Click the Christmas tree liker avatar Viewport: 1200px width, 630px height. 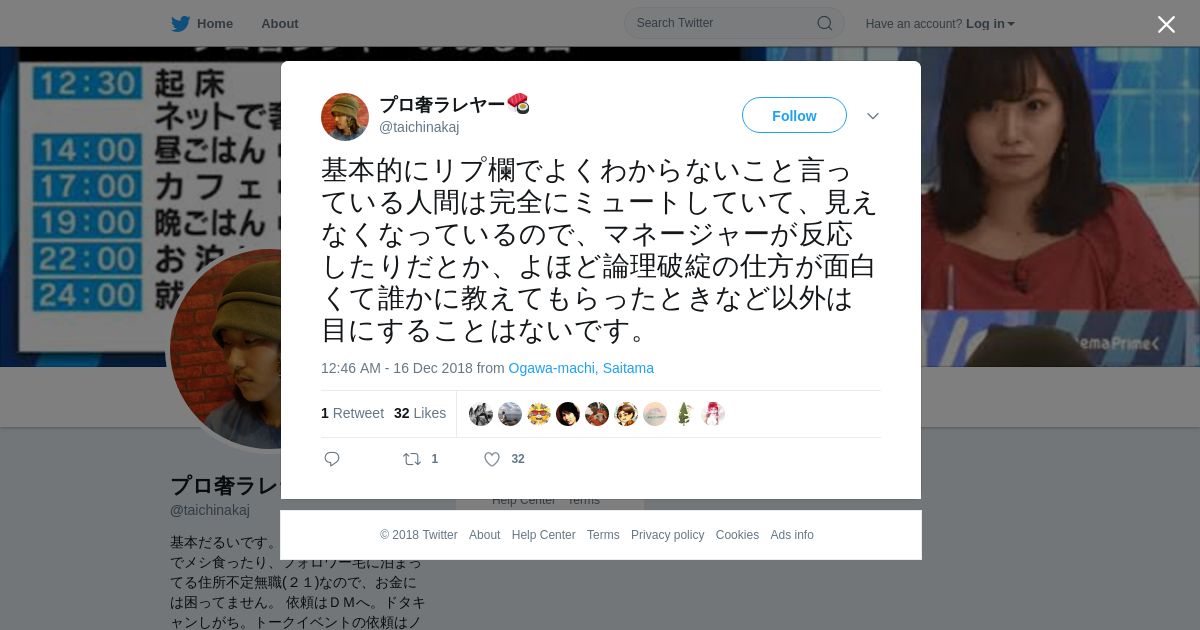(x=684, y=414)
